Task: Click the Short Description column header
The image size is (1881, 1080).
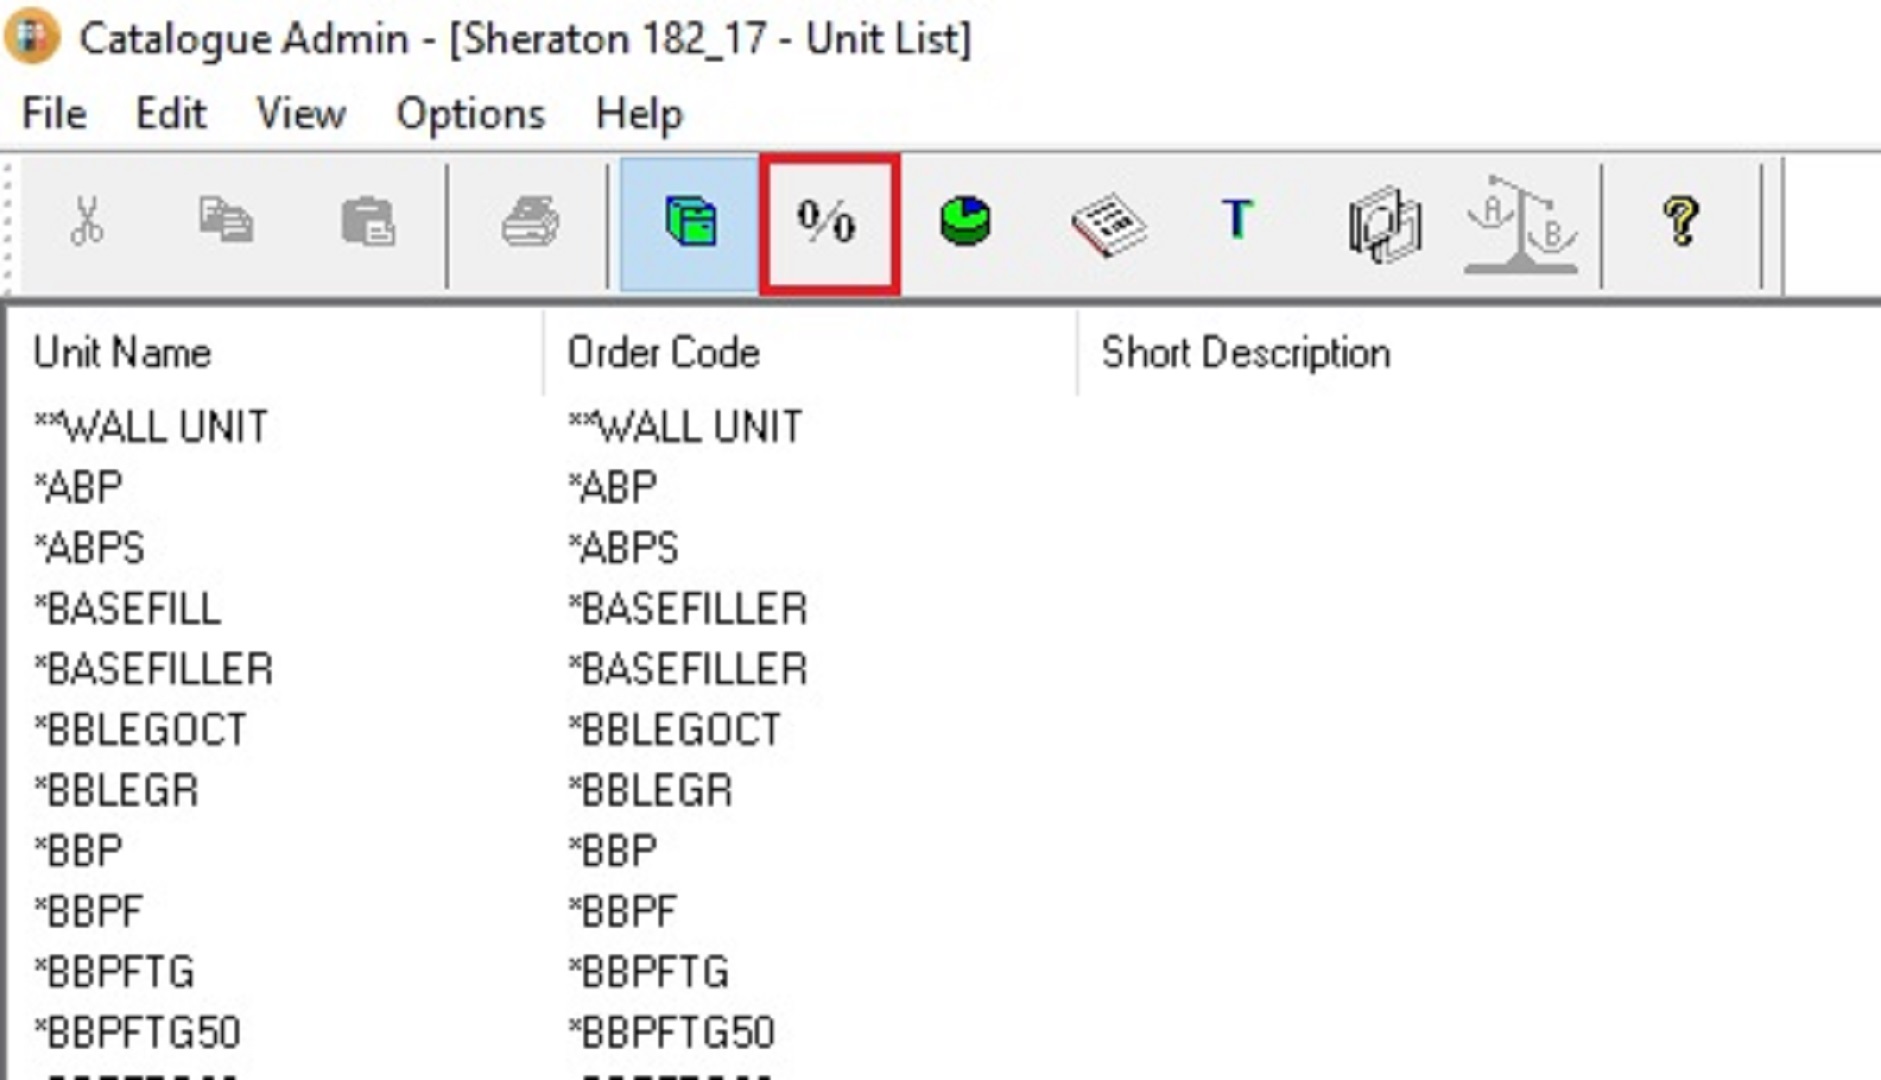Action: (x=1245, y=353)
